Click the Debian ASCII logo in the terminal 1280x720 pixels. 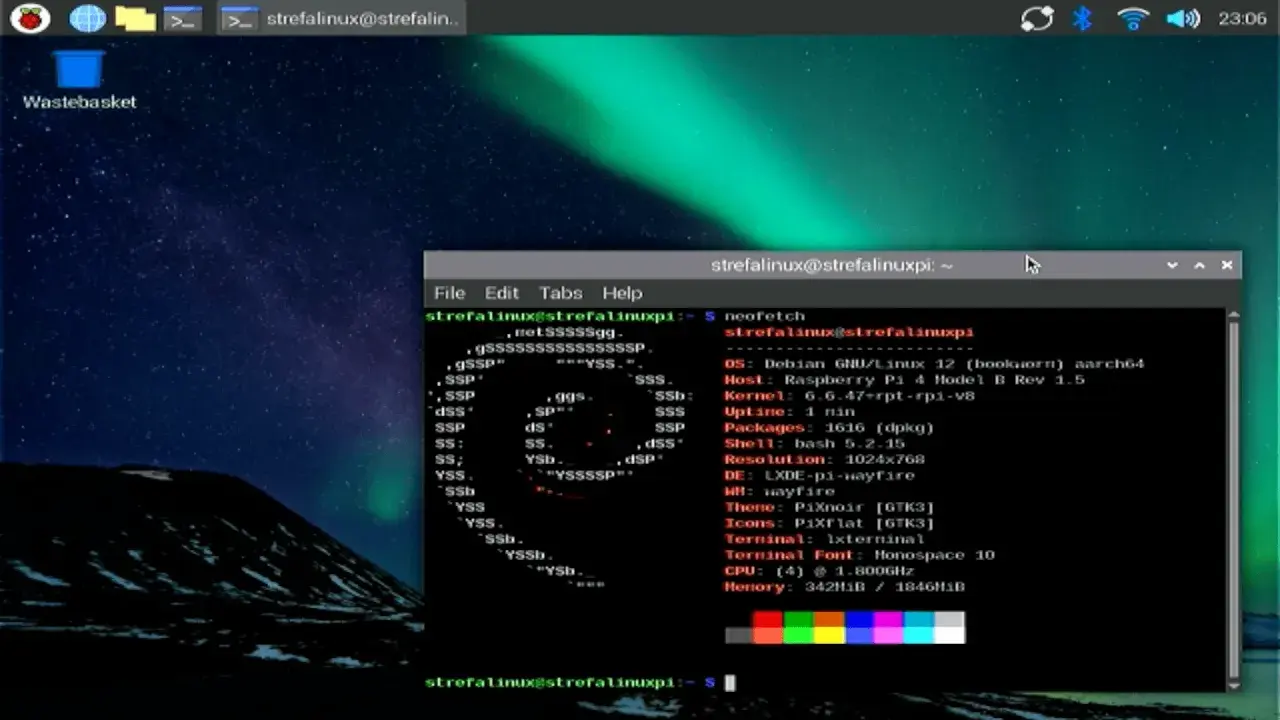(560, 460)
